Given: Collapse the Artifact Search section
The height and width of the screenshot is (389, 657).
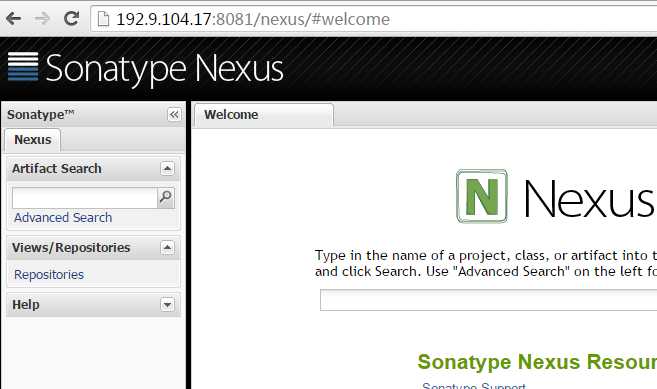Looking at the screenshot, I should 167,169.
